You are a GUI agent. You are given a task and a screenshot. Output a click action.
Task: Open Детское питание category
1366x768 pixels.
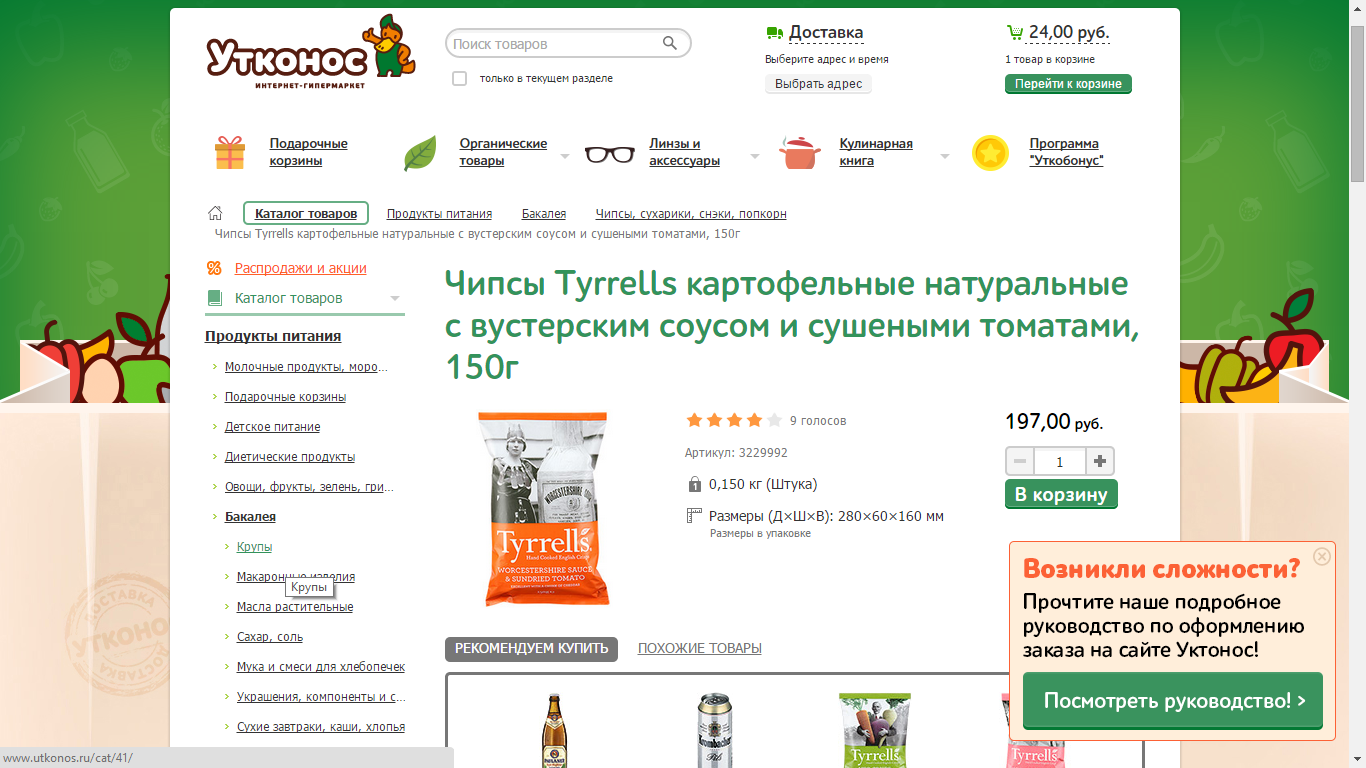(x=272, y=427)
